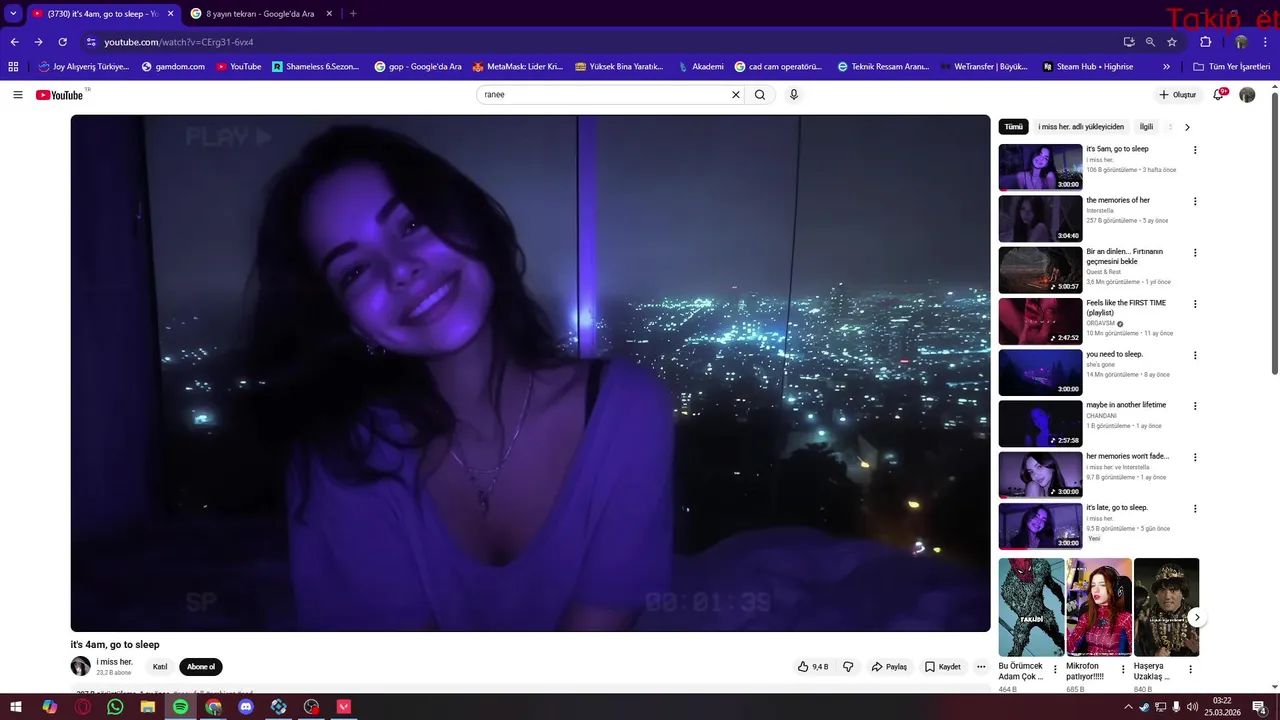Open Chrome zoom magnifier in address bar
This screenshot has height=720, width=1280.
tap(1150, 42)
